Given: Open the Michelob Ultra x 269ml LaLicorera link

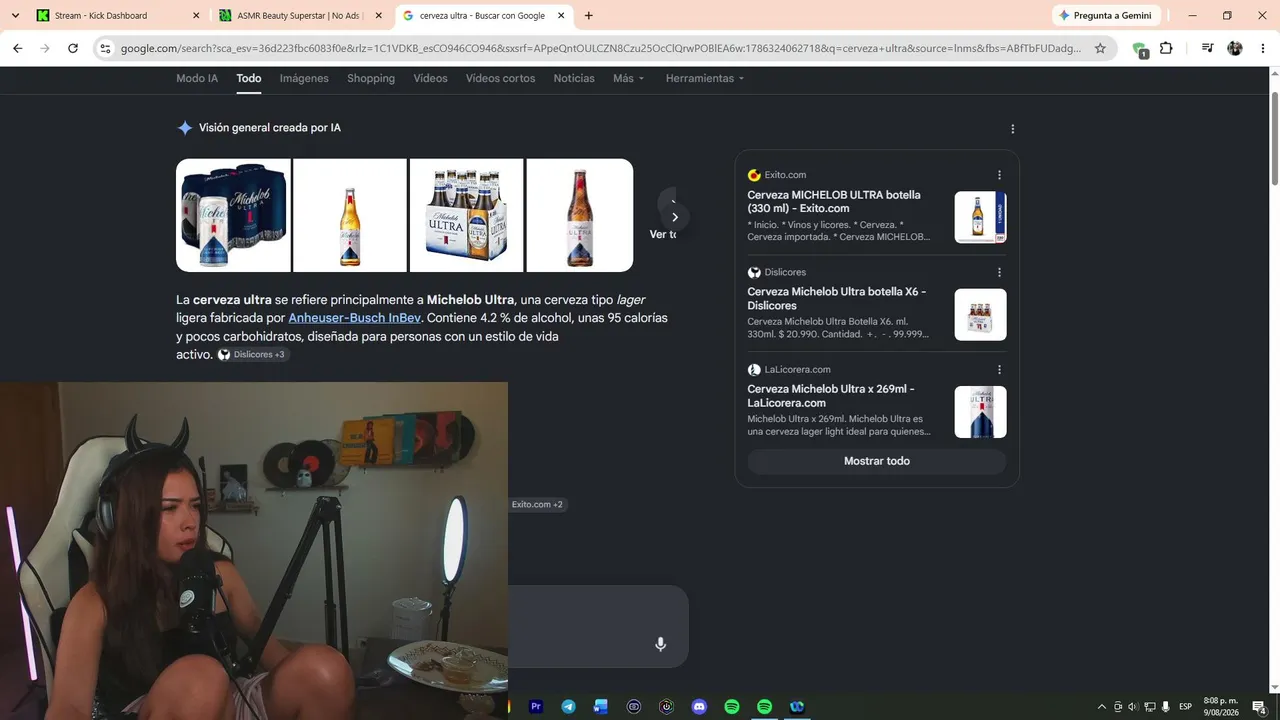Looking at the screenshot, I should point(831,396).
